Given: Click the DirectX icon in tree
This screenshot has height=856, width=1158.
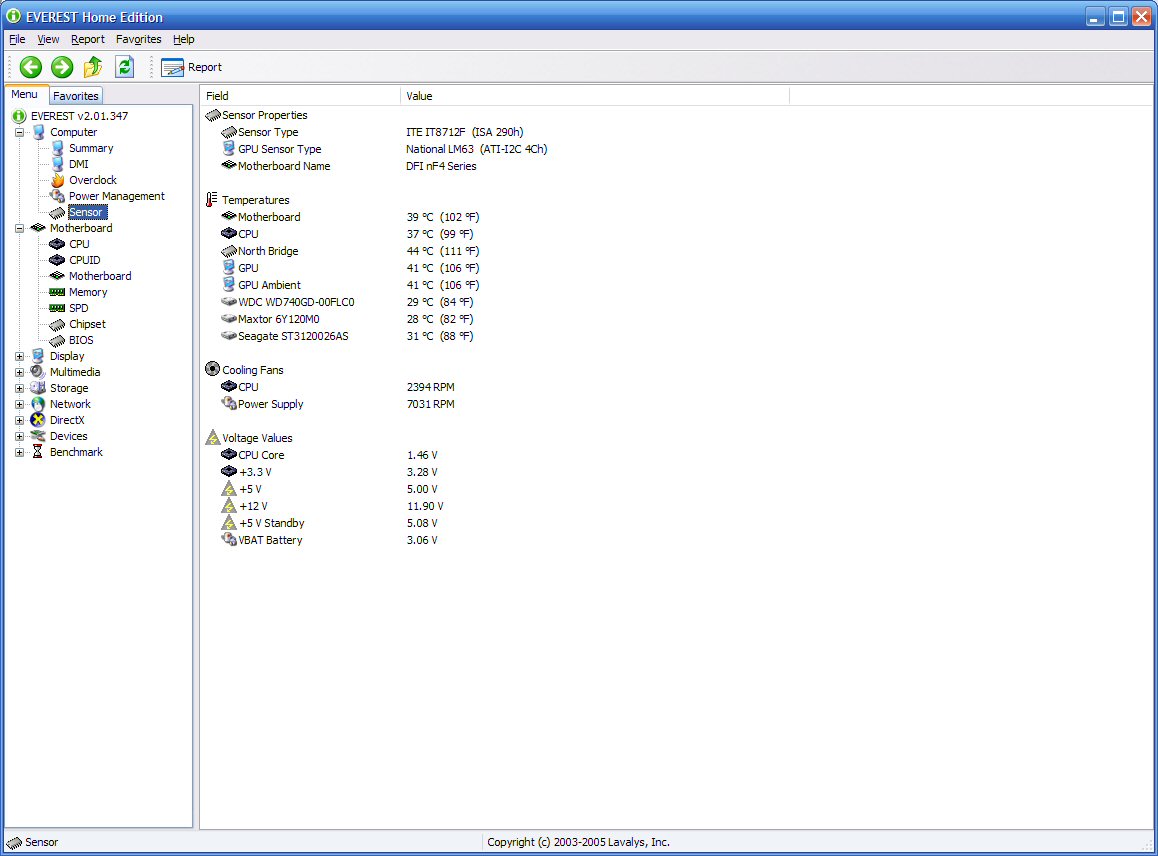Looking at the screenshot, I should 38,420.
